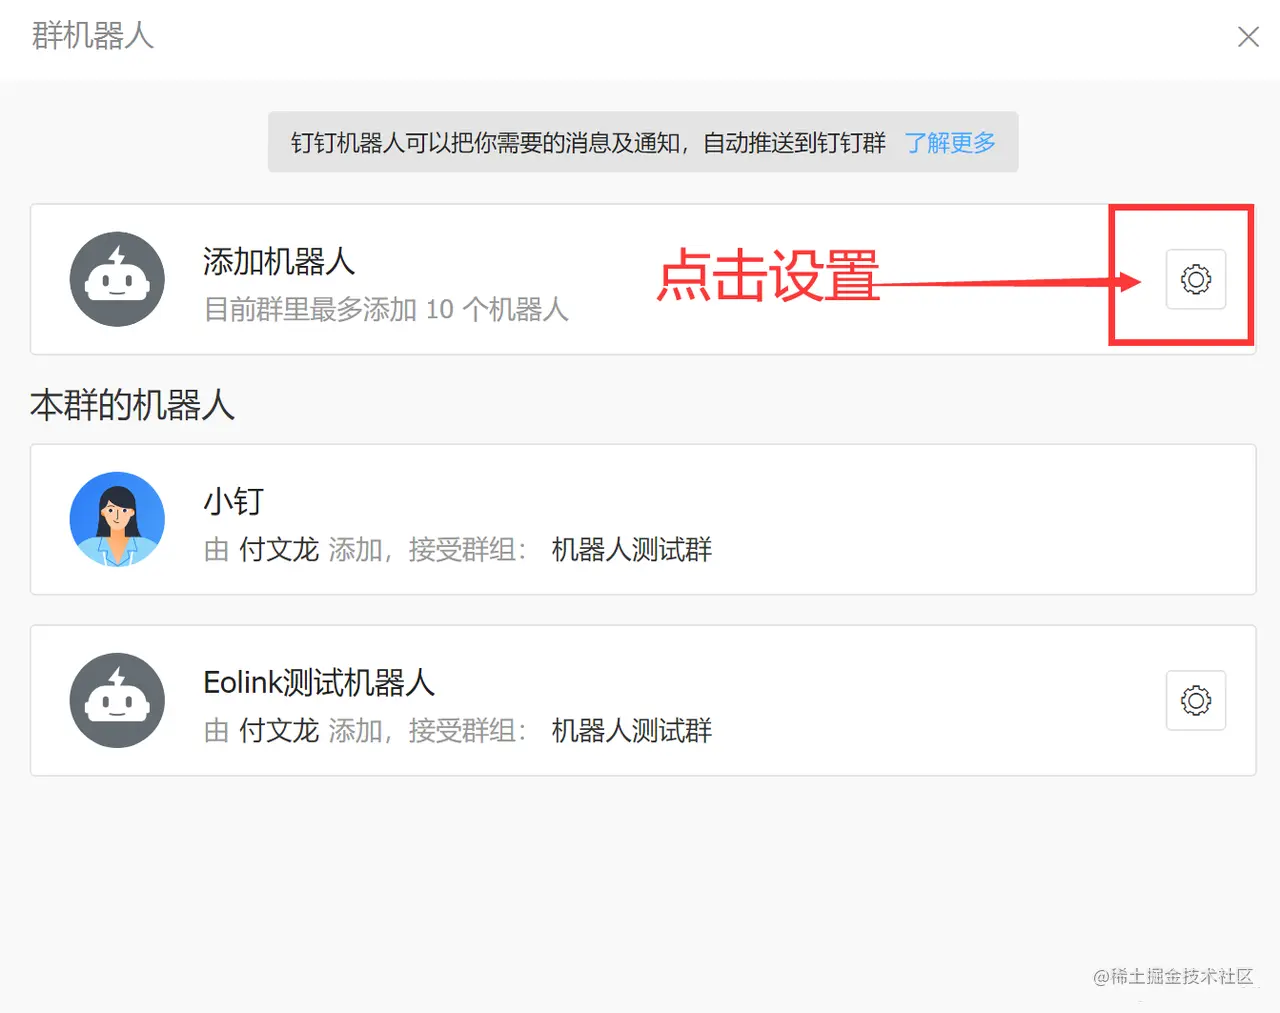Open settings gear for Eolink测试机器人
Screen dimensions: 1280x1013
point(1196,700)
